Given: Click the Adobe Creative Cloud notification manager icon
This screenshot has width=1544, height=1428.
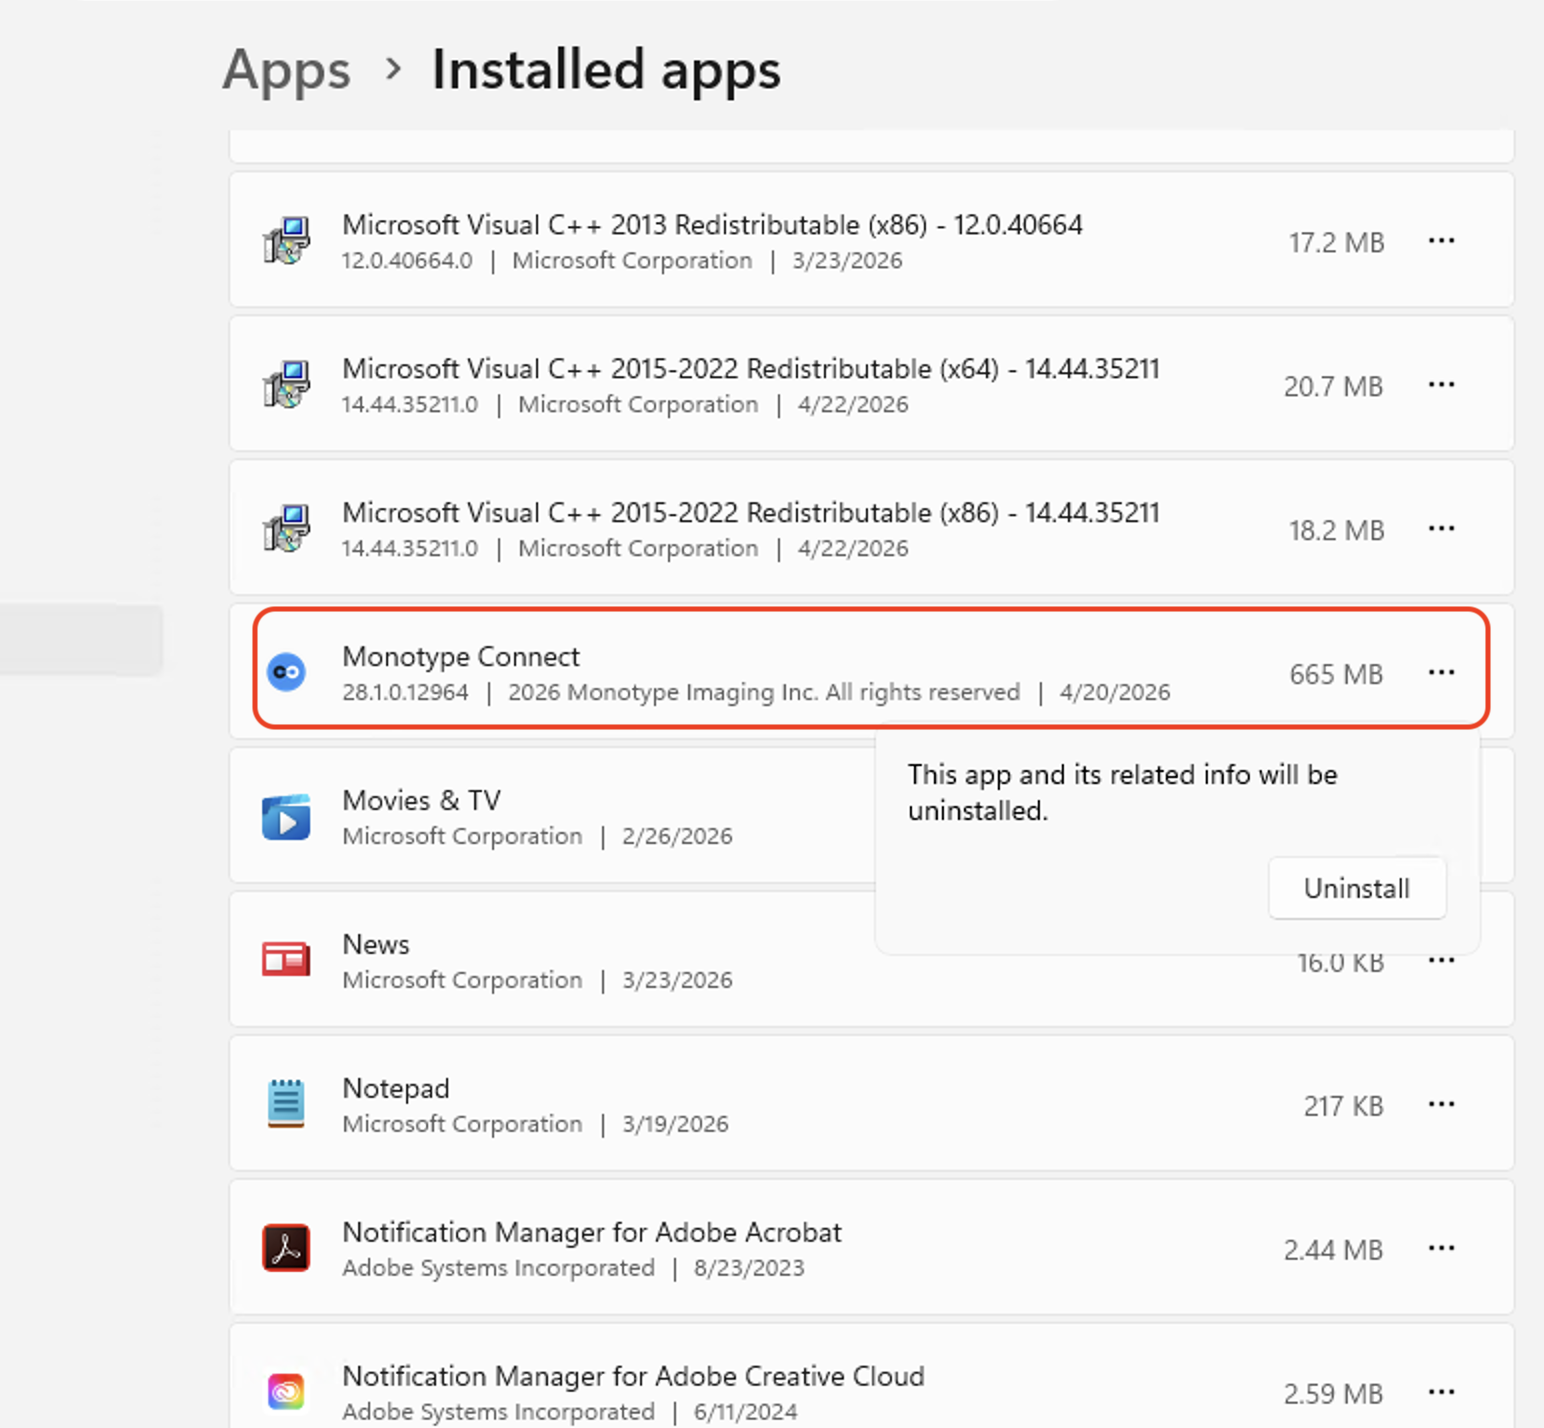Looking at the screenshot, I should tap(287, 1392).
